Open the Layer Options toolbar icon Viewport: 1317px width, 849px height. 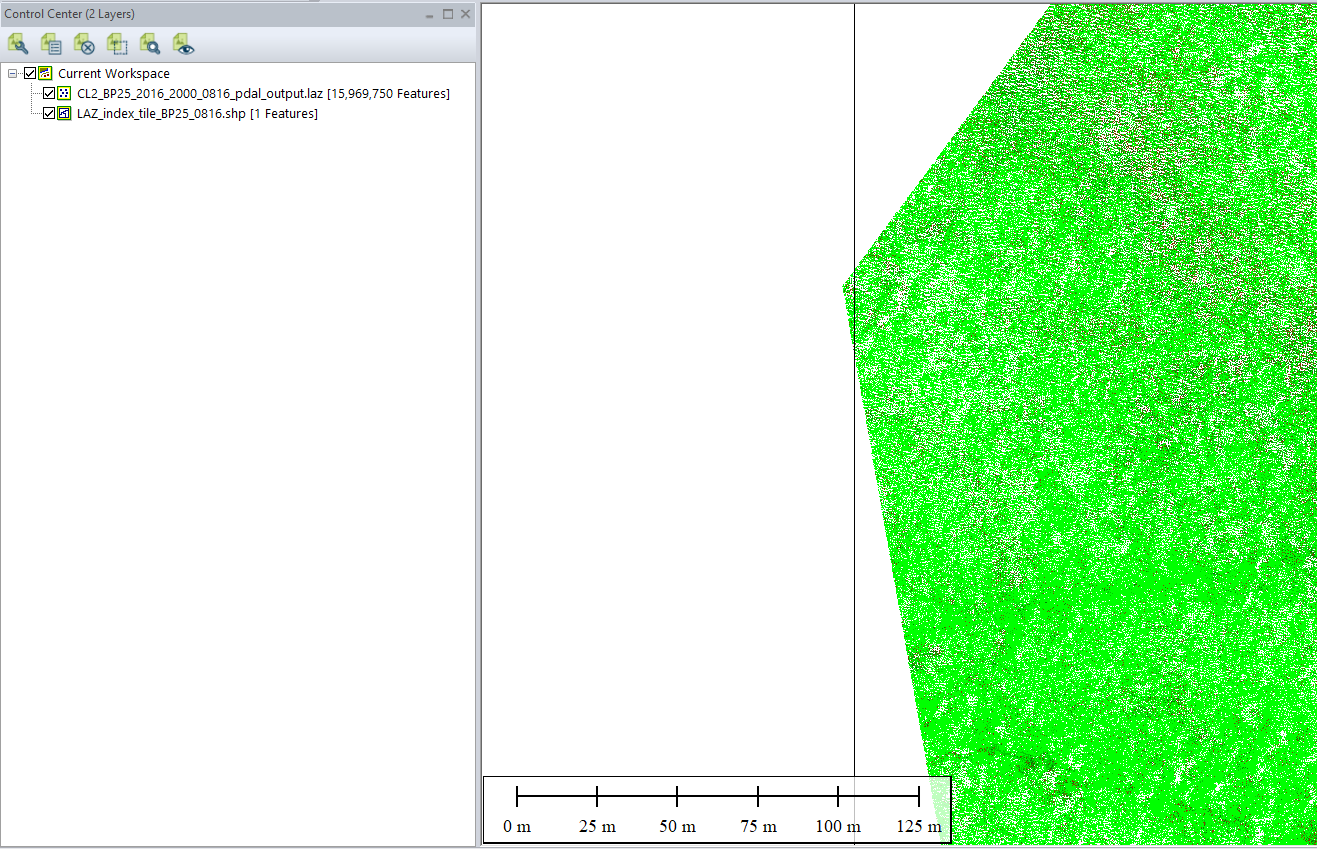pyautogui.click(x=50, y=44)
